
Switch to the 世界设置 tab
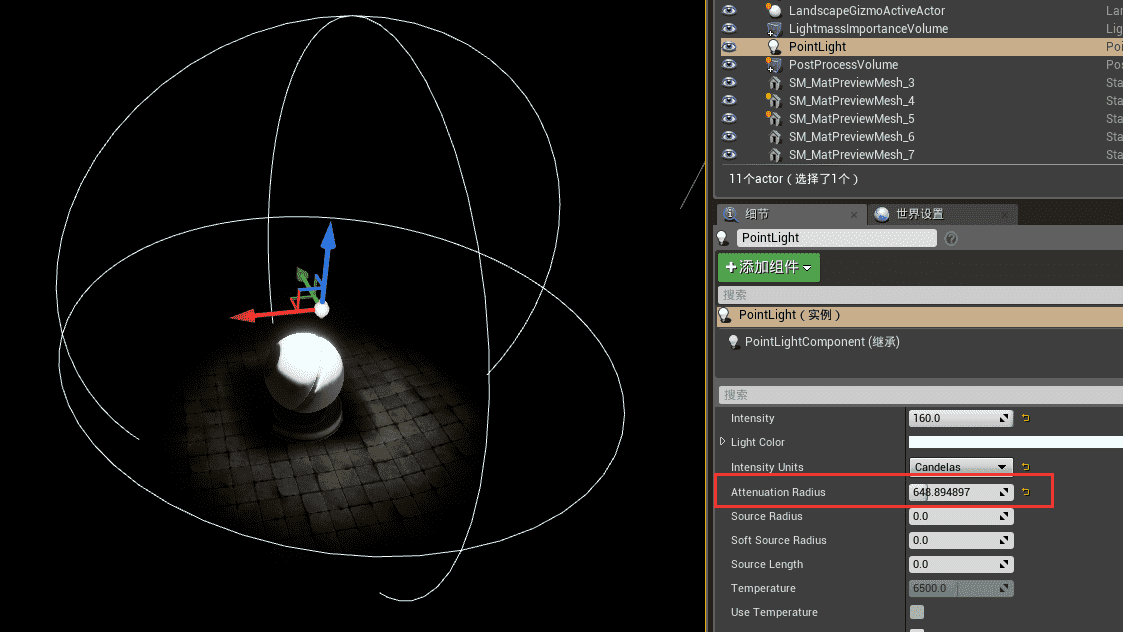919,214
